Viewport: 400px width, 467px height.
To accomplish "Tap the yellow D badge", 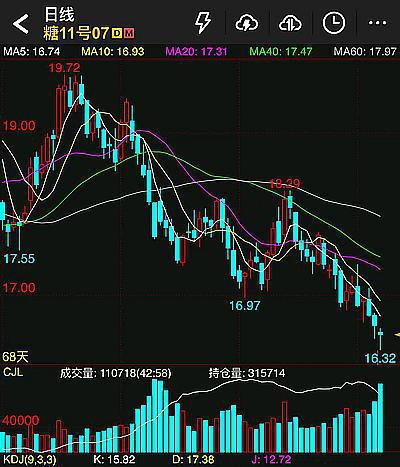I will point(117,33).
